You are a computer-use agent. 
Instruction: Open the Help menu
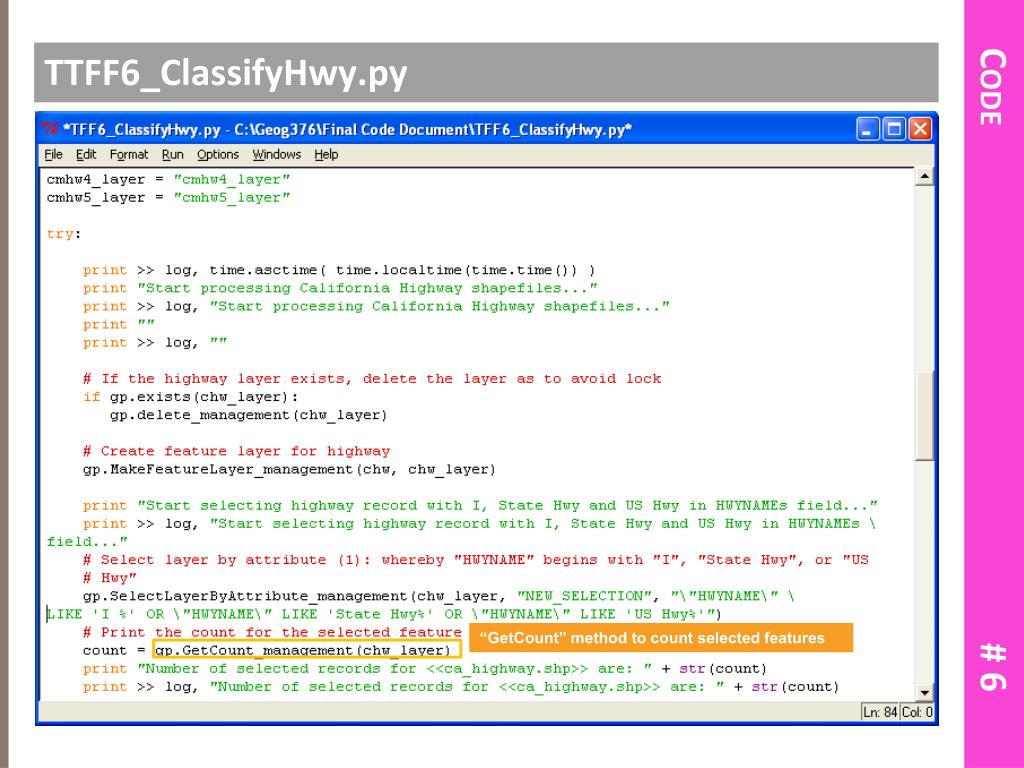point(326,154)
